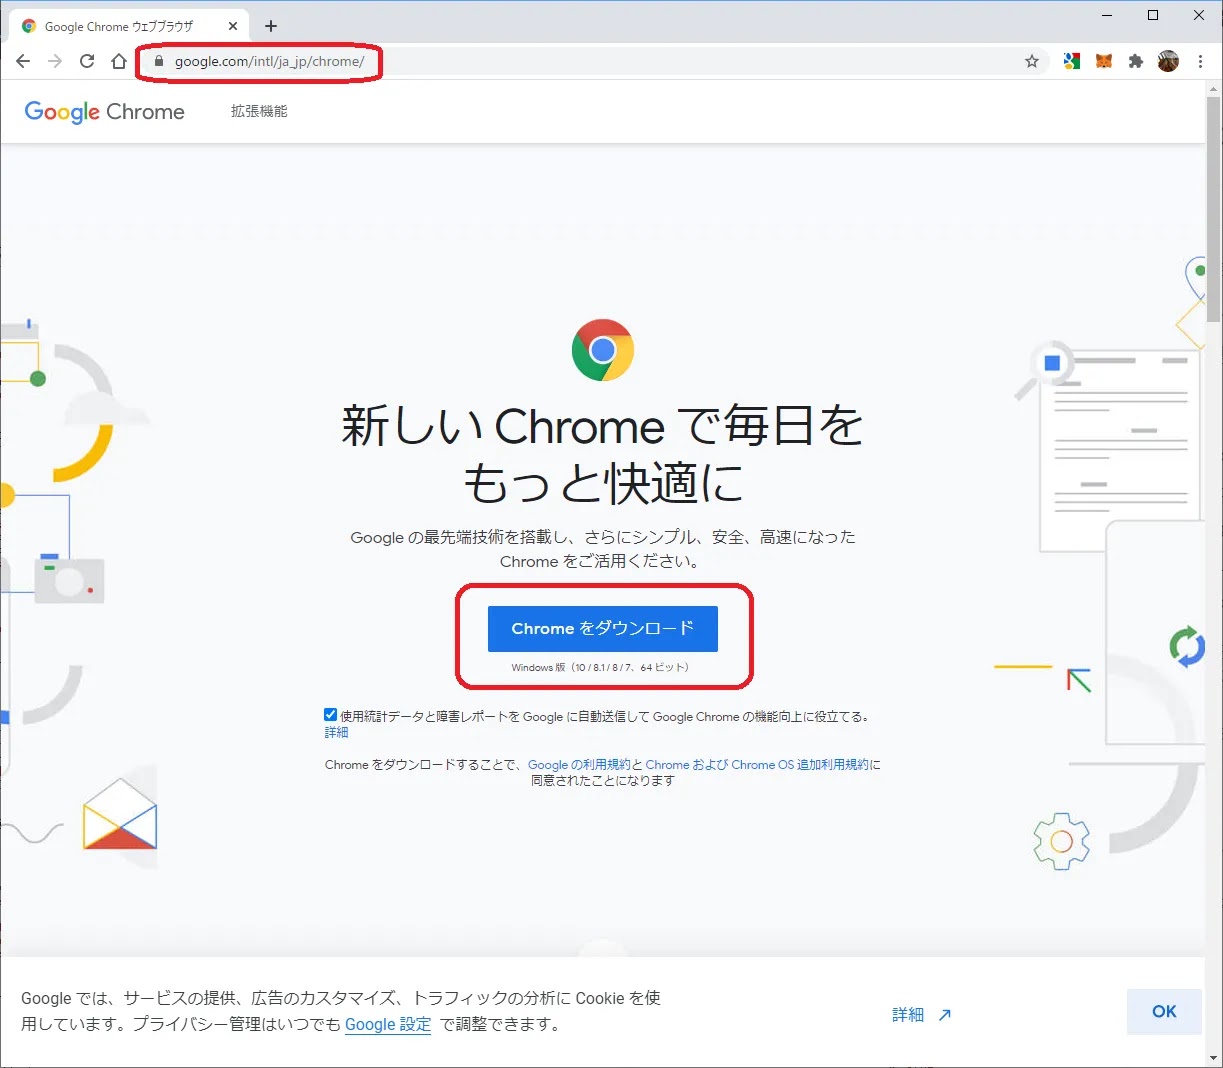Open the Chrome および Chrome OS 追加利用規約 link
The height and width of the screenshot is (1068, 1223).
pyautogui.click(x=757, y=764)
